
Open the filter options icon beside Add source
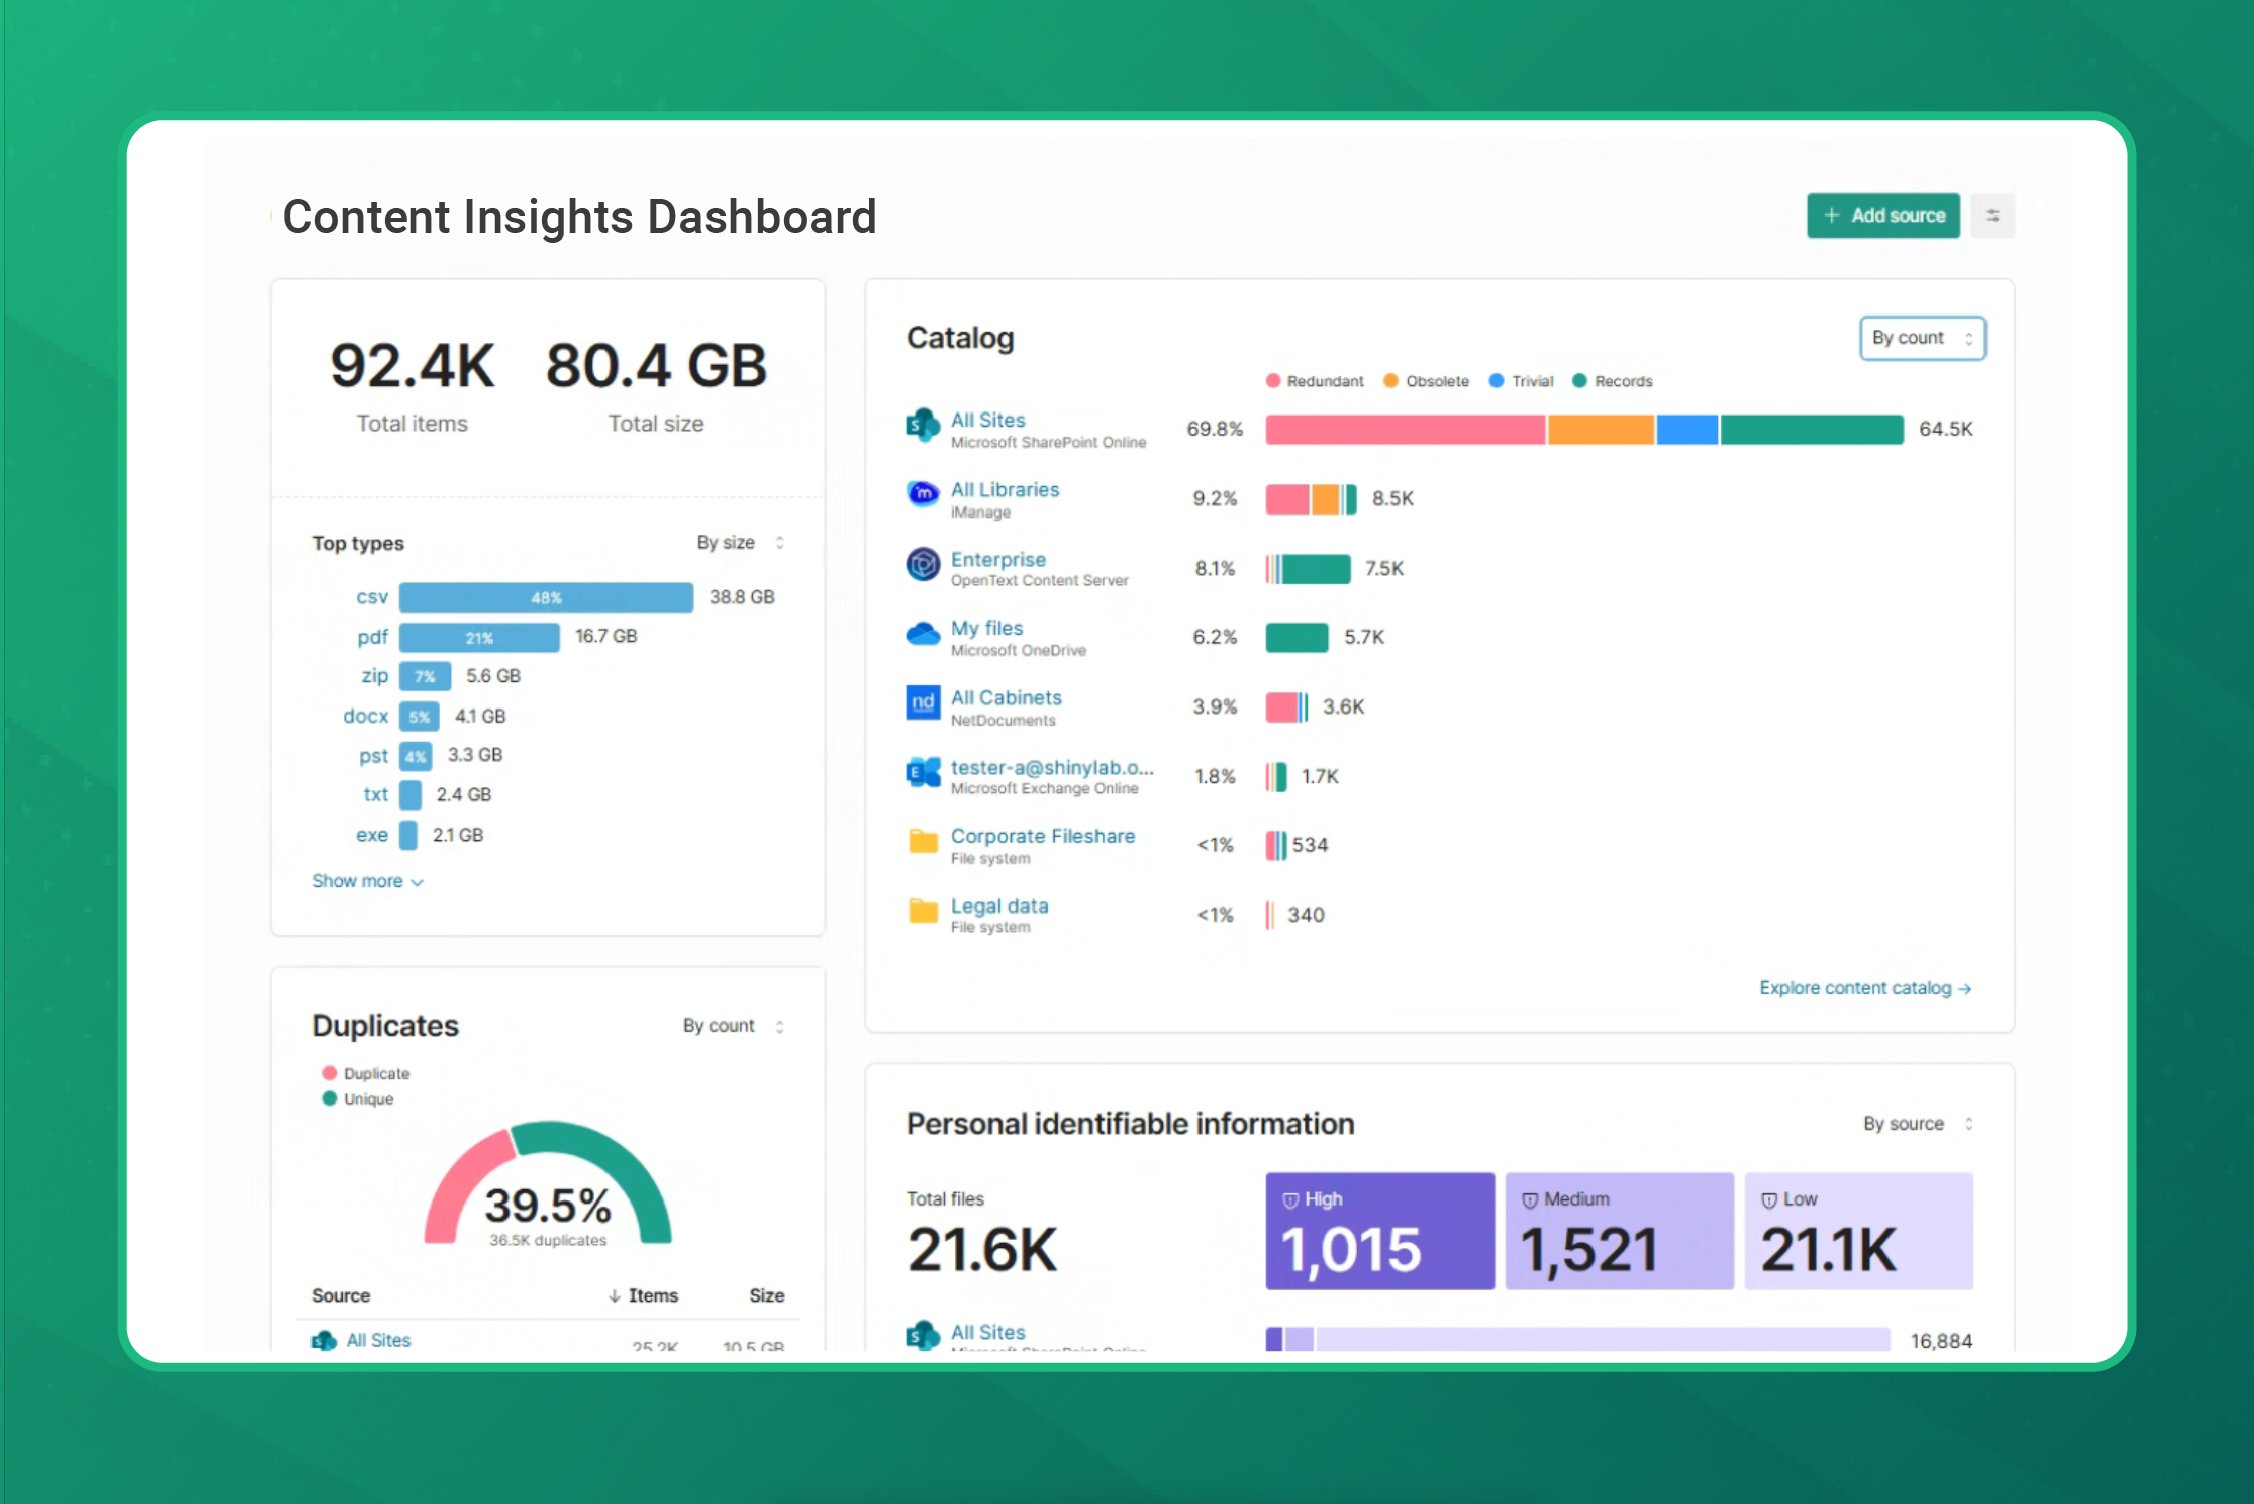click(x=1993, y=215)
